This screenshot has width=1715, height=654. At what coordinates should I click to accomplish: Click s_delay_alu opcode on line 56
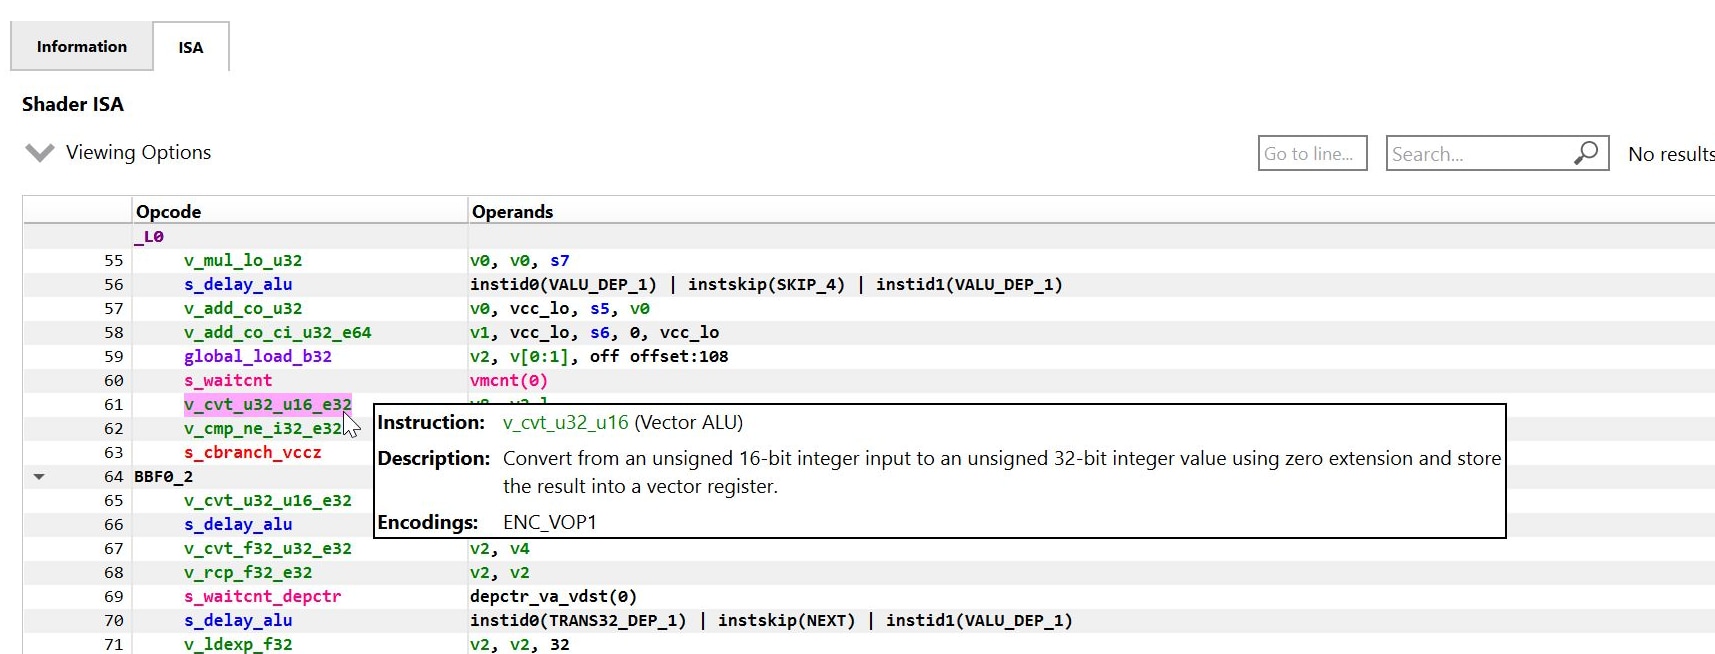pos(238,285)
